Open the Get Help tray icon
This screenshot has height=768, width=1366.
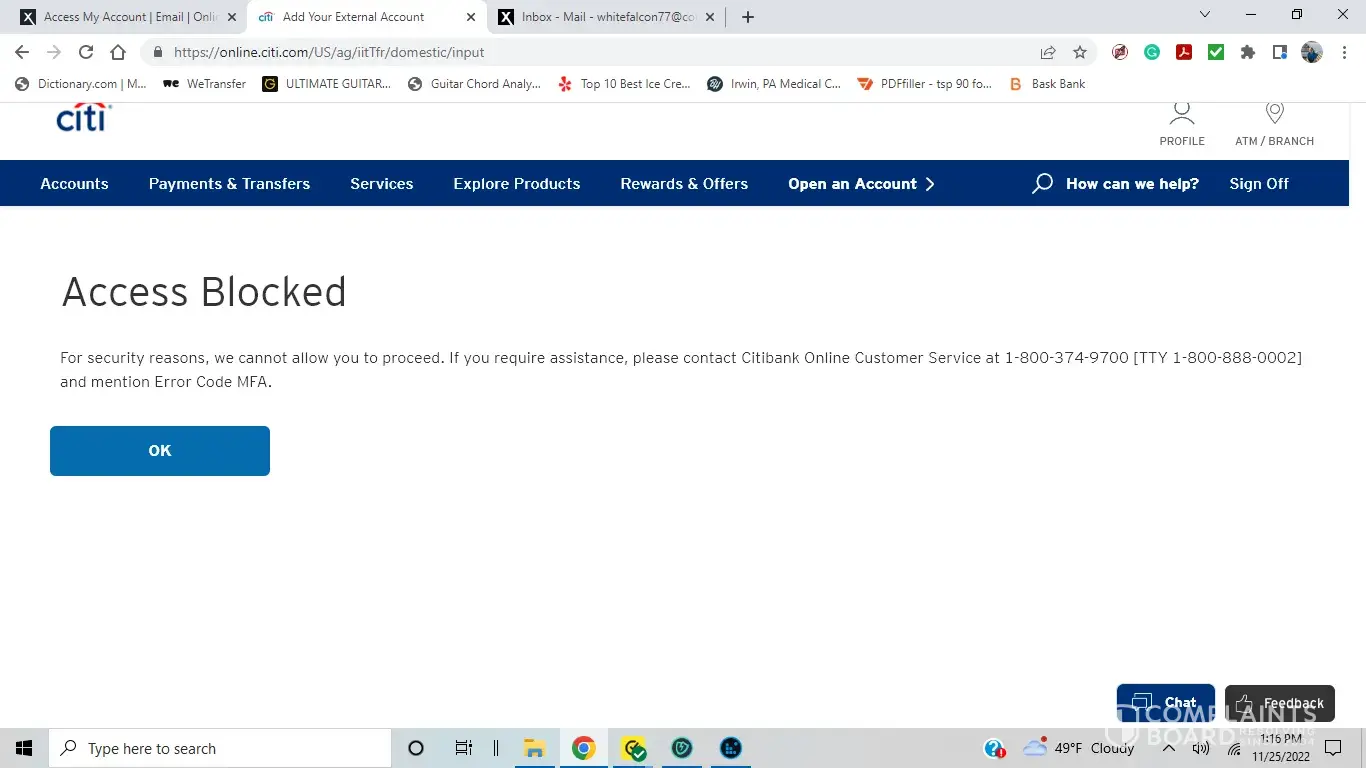(994, 748)
